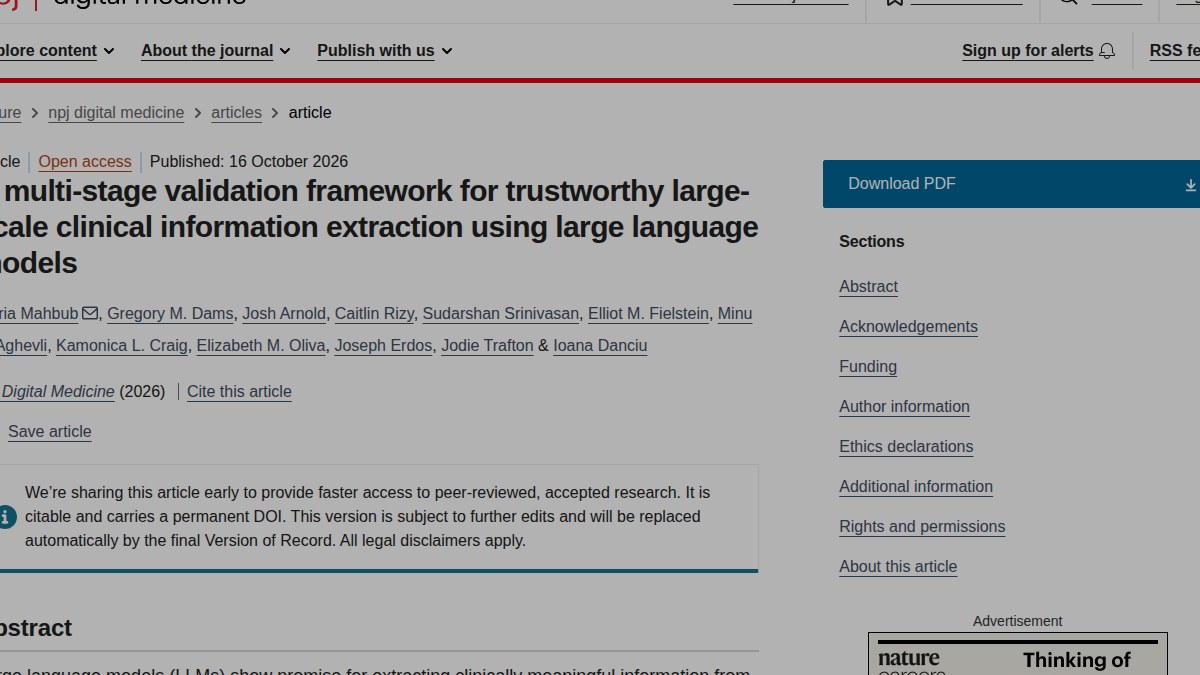Click the early-access notice paragraph
Screen dimensions: 1200x675
pyautogui.click(x=368, y=517)
